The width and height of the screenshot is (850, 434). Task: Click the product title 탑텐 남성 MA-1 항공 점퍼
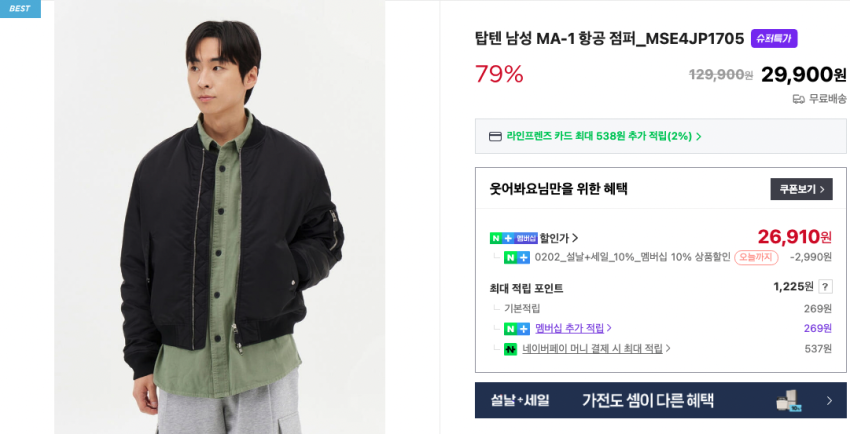click(x=609, y=39)
